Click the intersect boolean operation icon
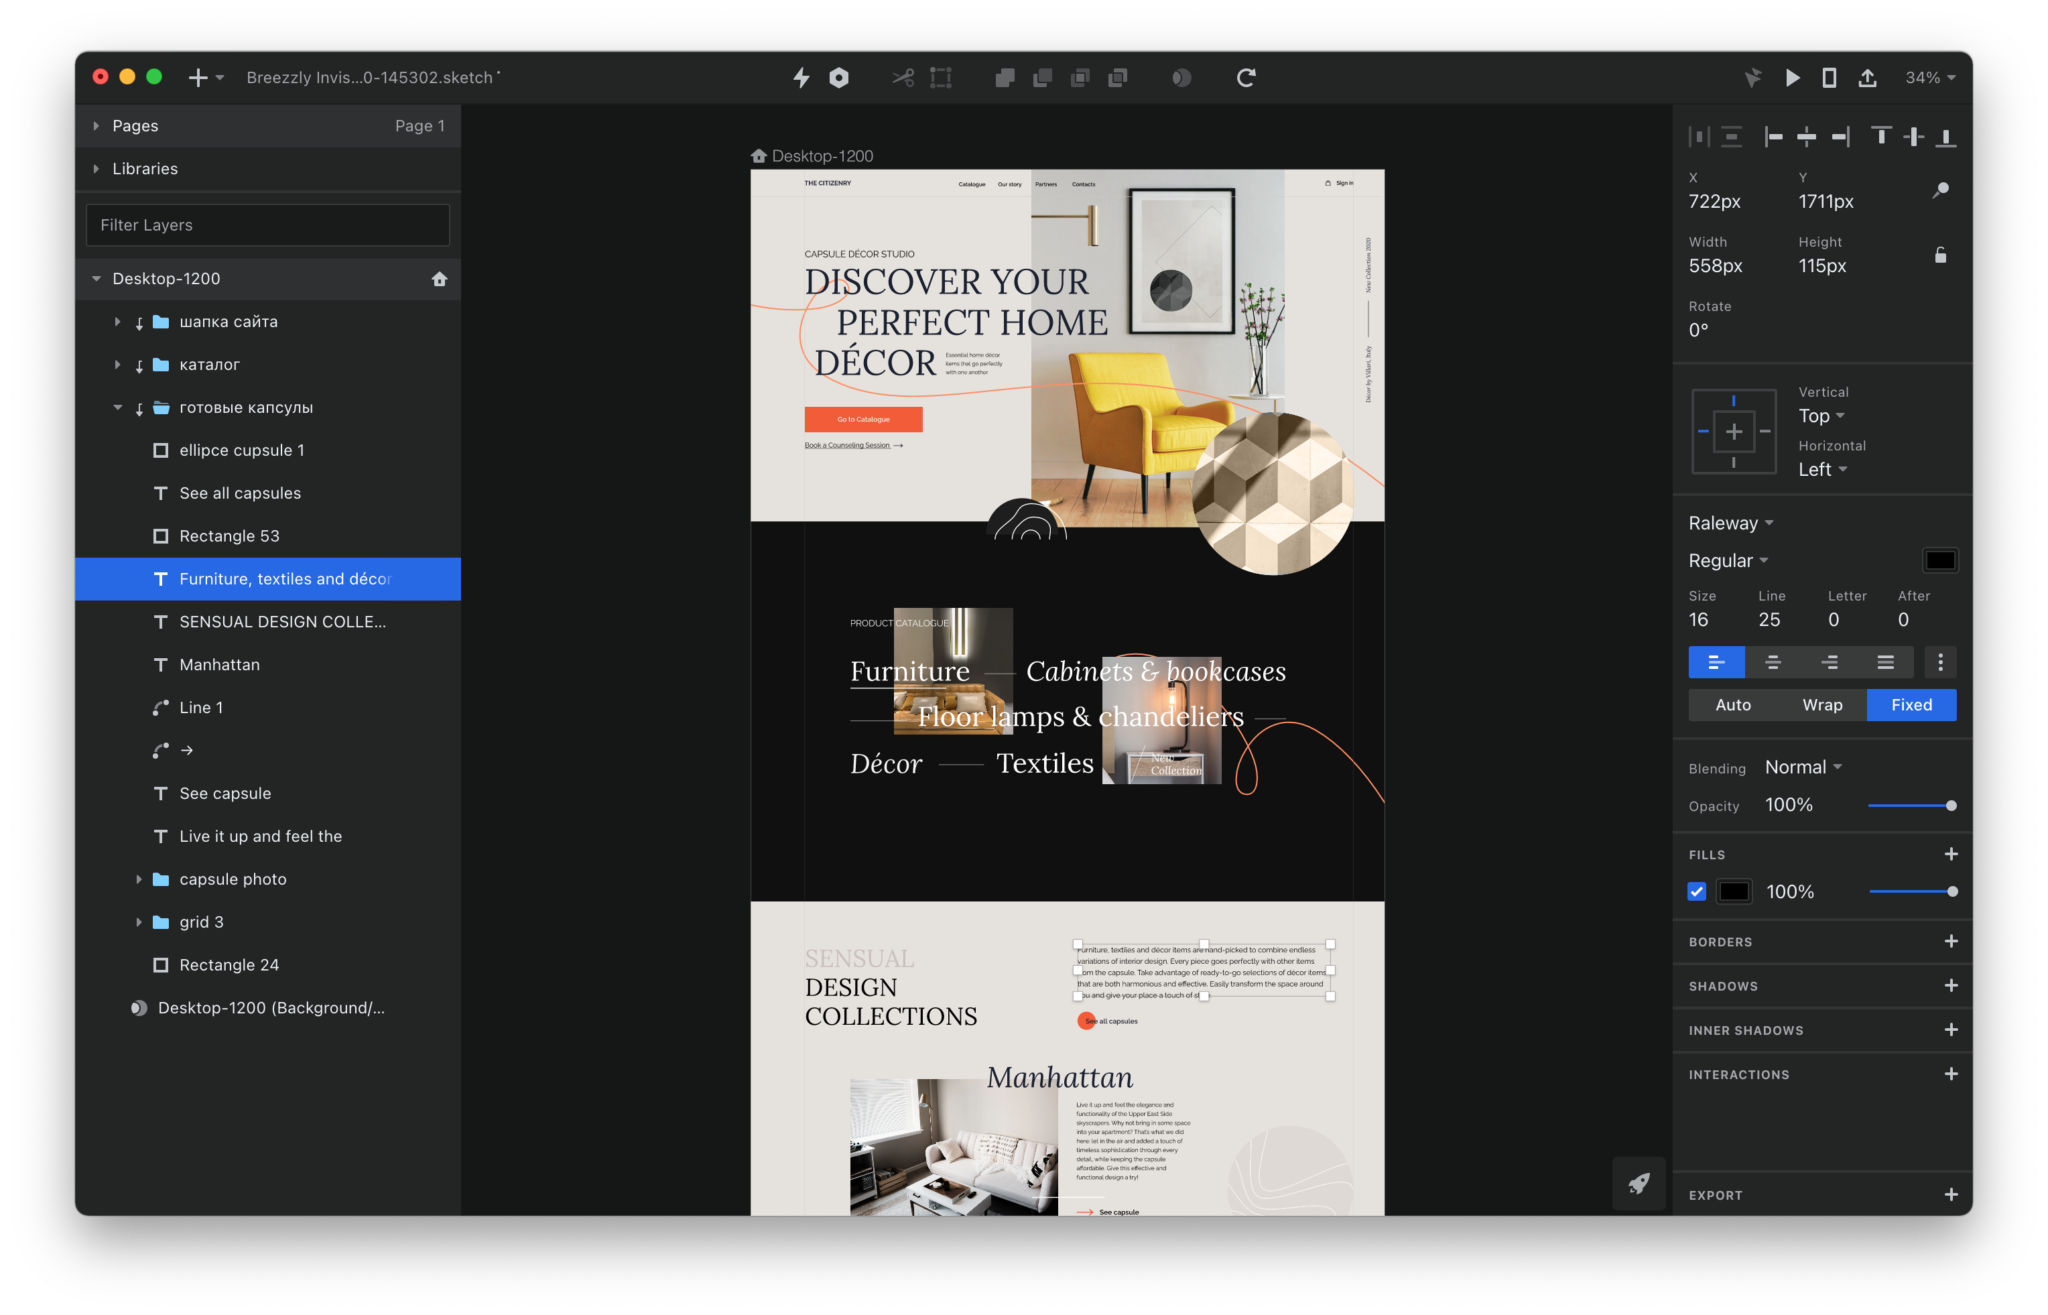Screen dimensions: 2048x1315 (x=1080, y=78)
